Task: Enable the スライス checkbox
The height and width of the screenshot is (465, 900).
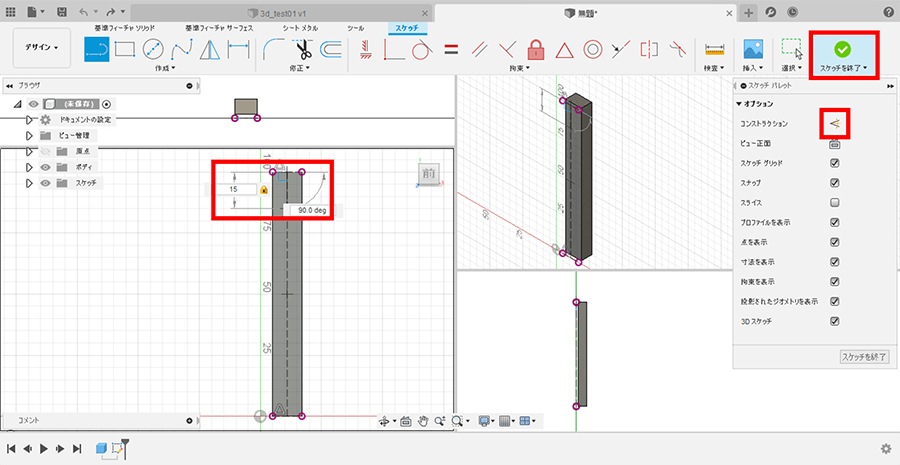Action: (x=834, y=202)
